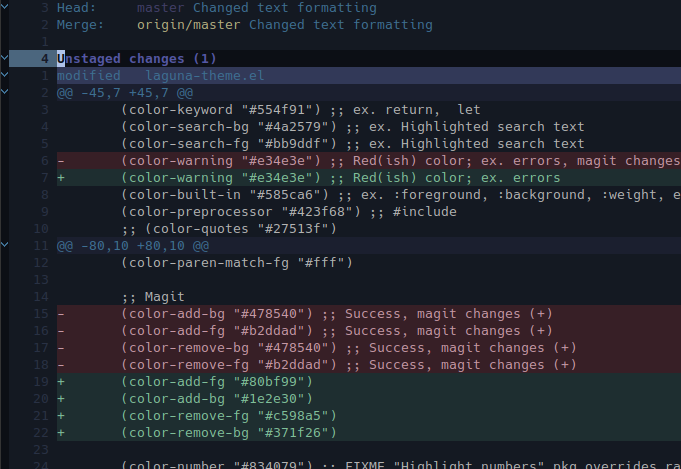Click added line color-add-bg "#1e2e30"

369,399
